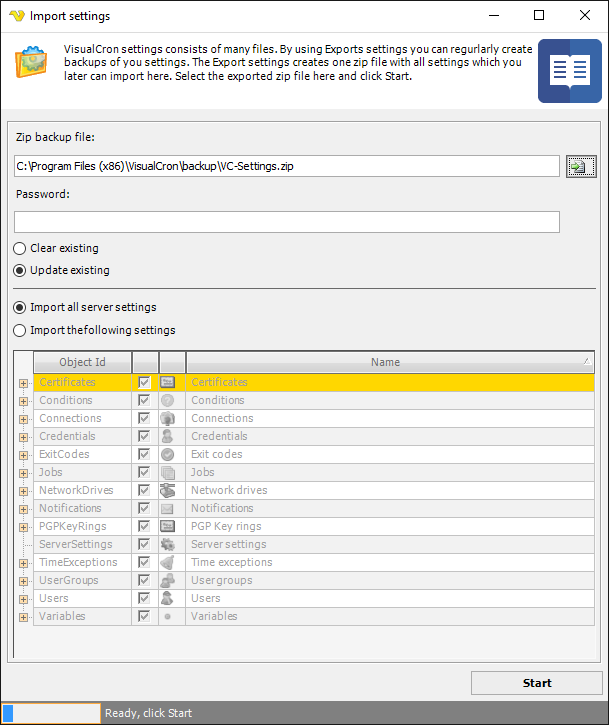Click the browse zip file icon button

(x=581, y=166)
